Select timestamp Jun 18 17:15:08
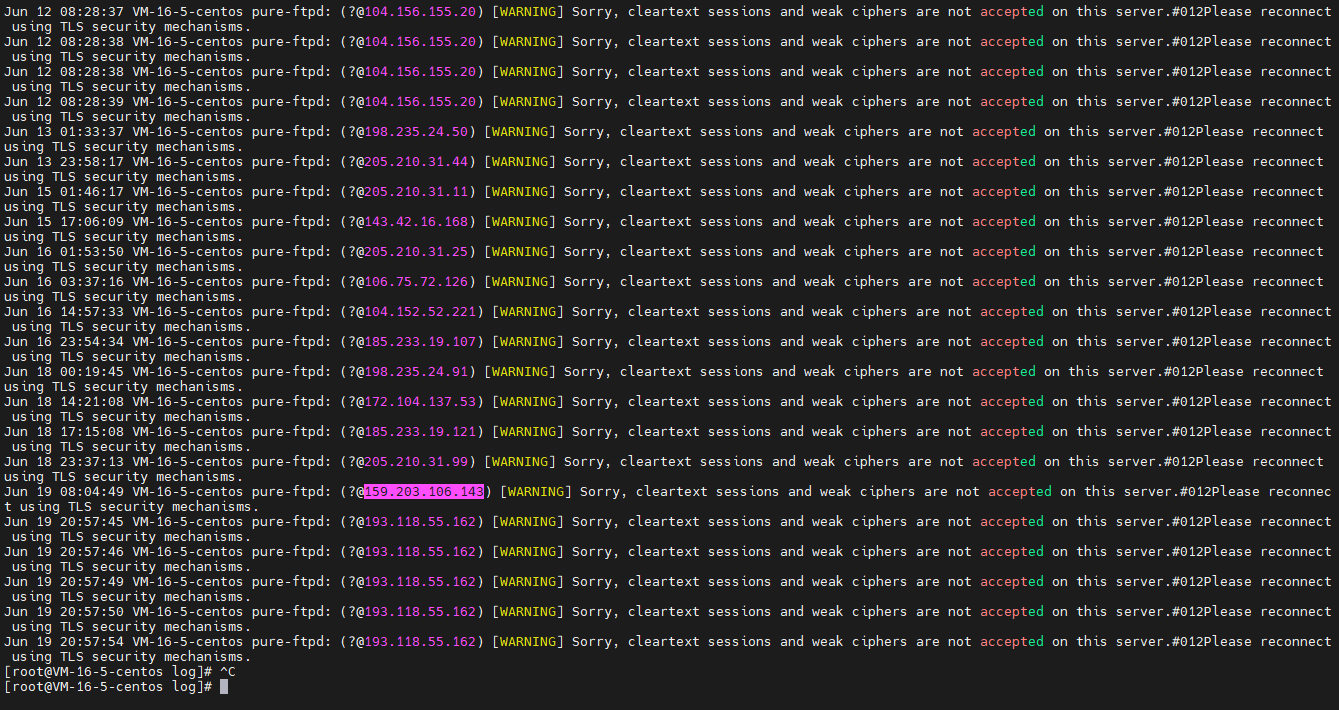This screenshot has width=1339, height=710. coord(64,432)
